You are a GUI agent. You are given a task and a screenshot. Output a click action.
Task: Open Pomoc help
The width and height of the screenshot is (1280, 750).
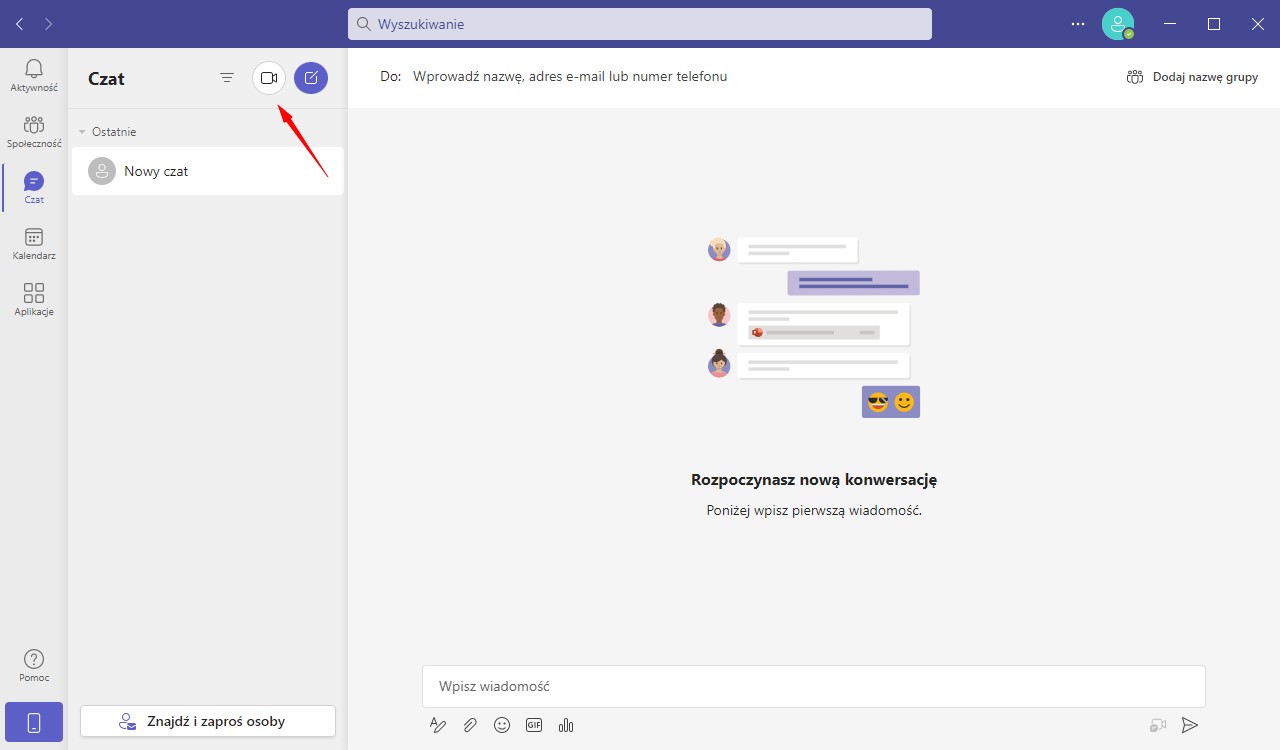[34, 666]
